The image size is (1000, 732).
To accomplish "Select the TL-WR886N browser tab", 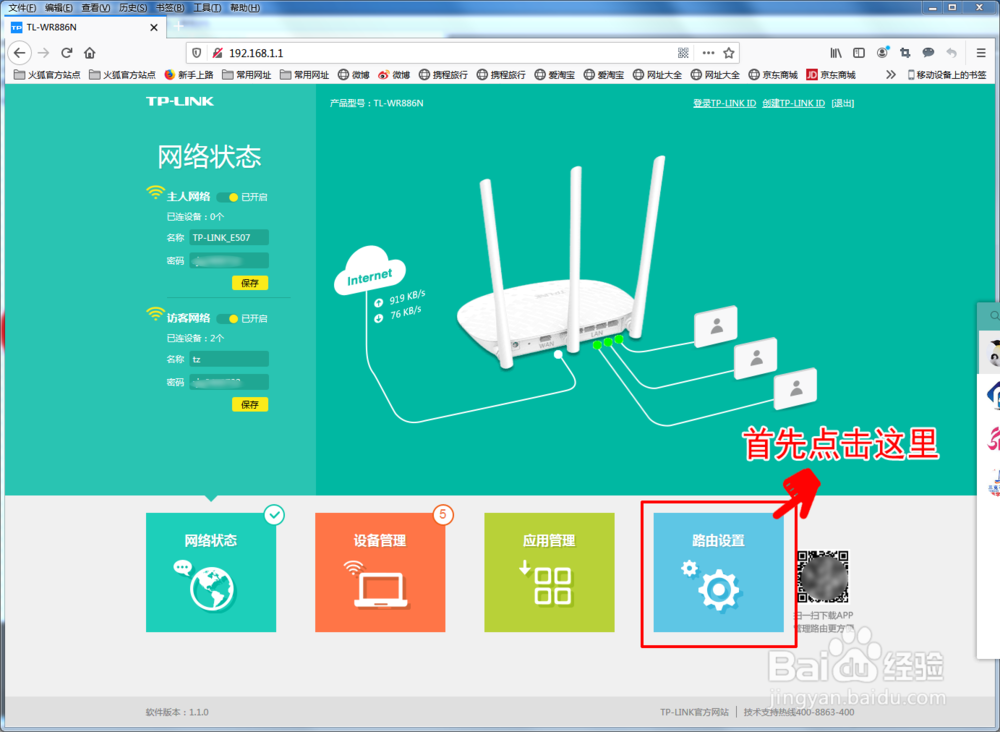I will (85, 27).
